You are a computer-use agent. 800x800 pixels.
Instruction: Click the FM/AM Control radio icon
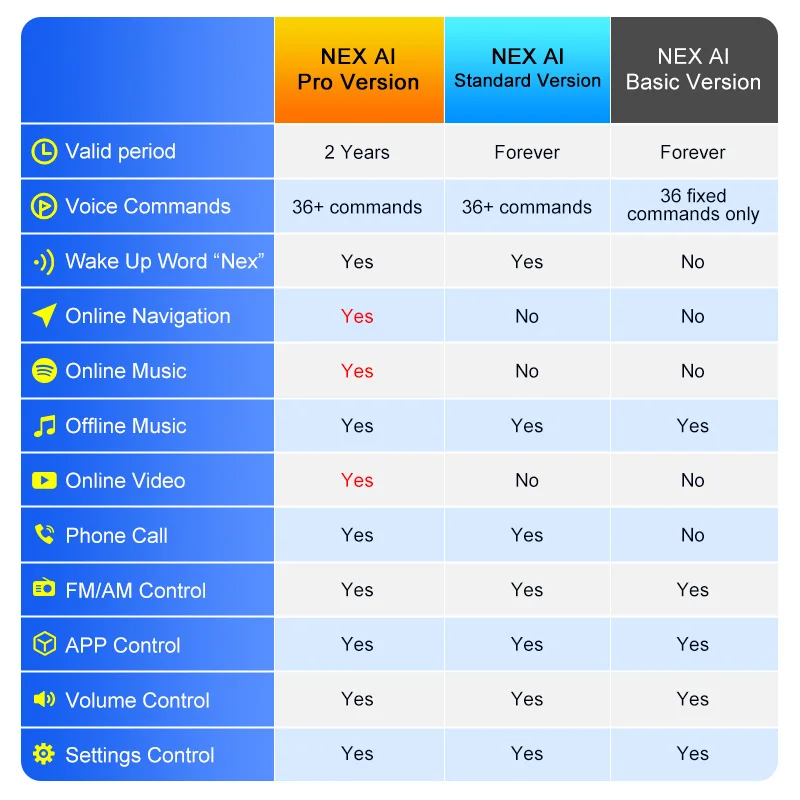44,590
